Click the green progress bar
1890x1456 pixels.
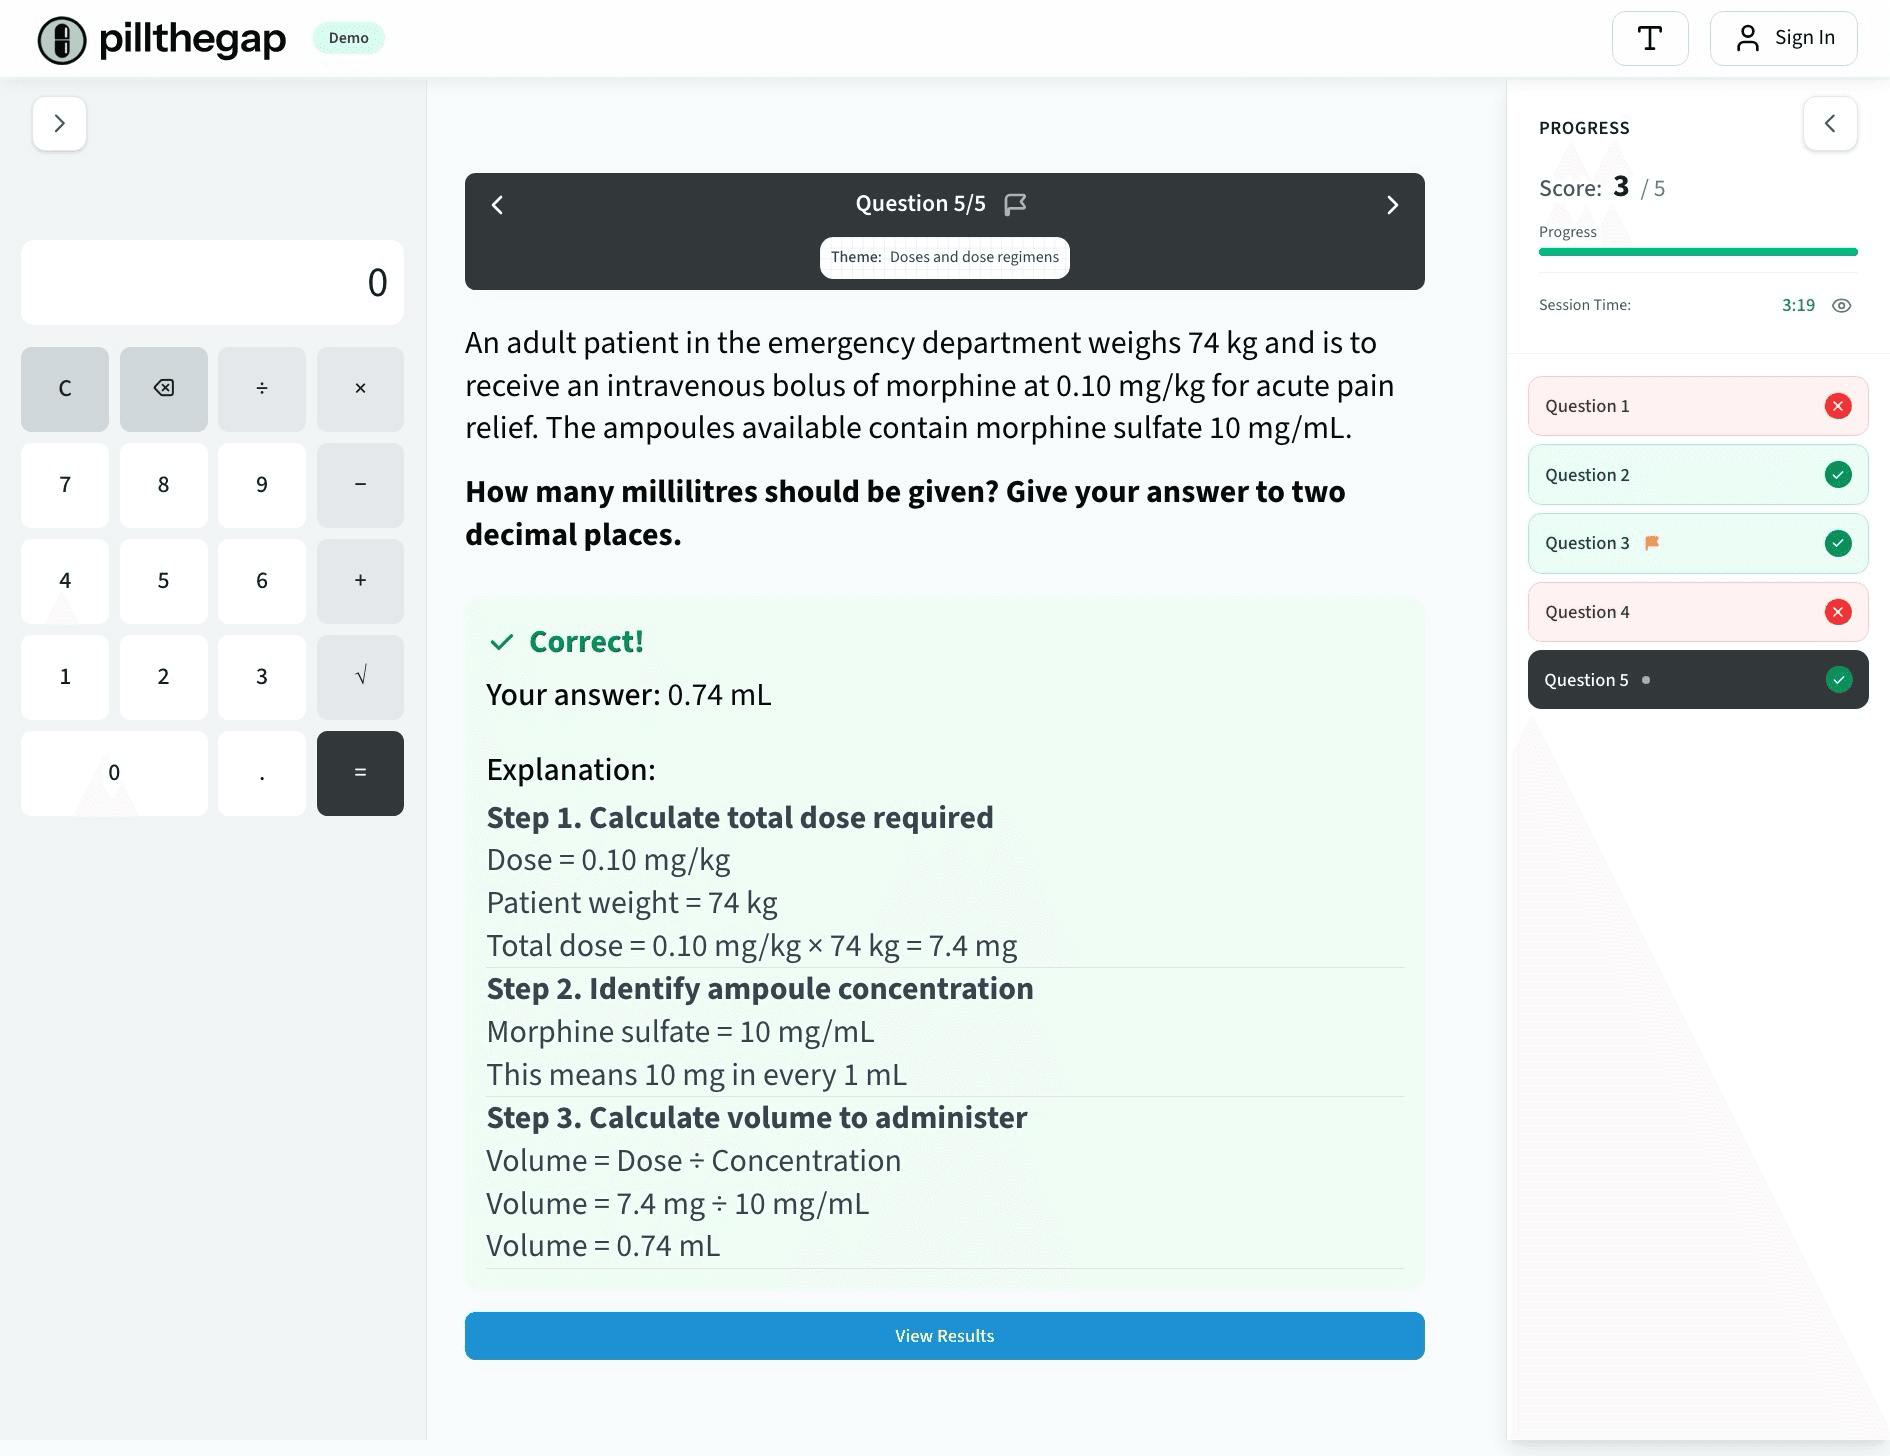(1697, 252)
